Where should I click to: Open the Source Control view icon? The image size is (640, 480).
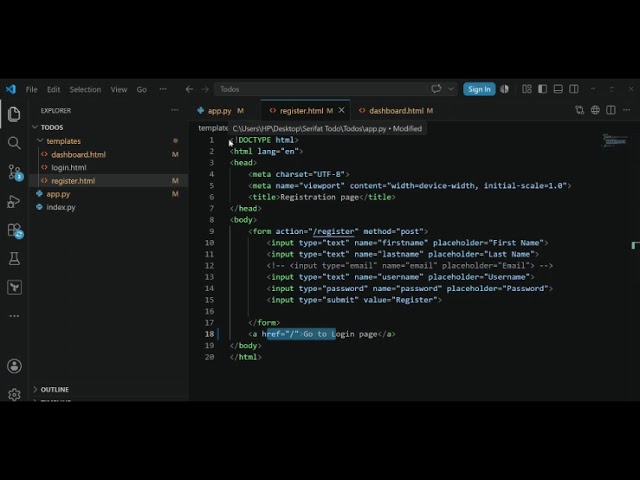click(x=15, y=172)
